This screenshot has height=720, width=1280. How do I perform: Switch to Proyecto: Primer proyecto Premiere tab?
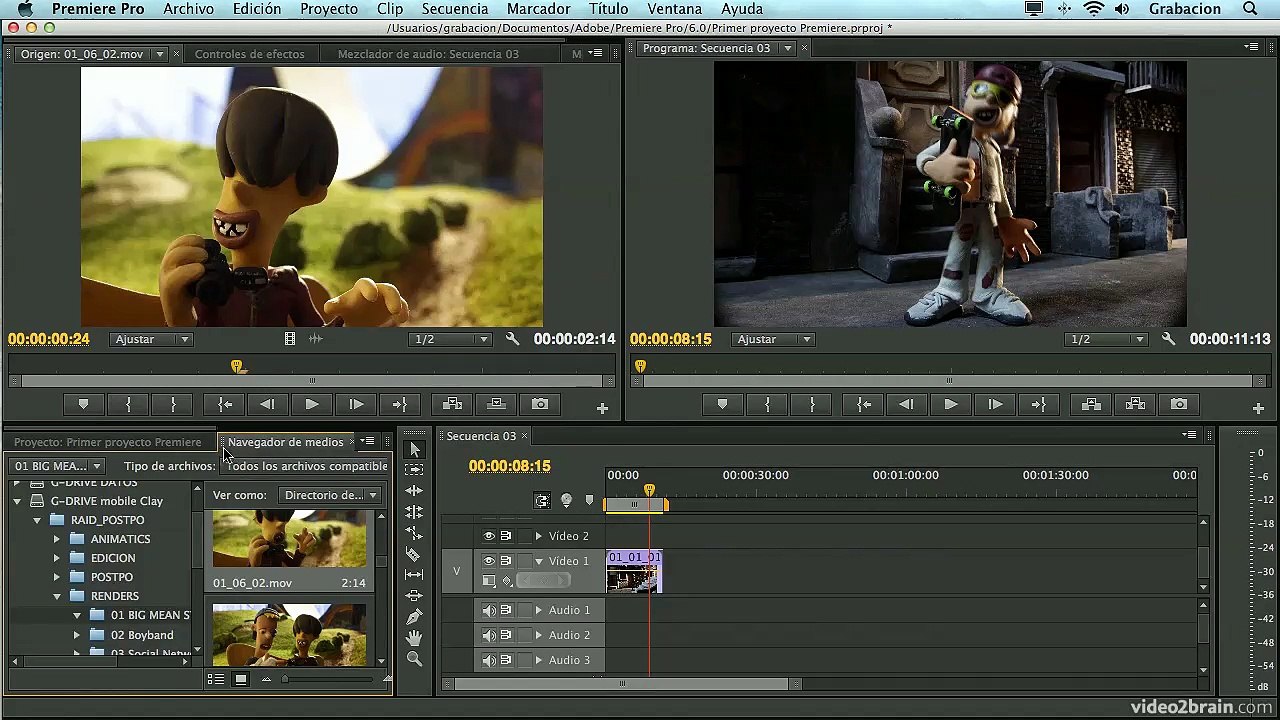[107, 442]
